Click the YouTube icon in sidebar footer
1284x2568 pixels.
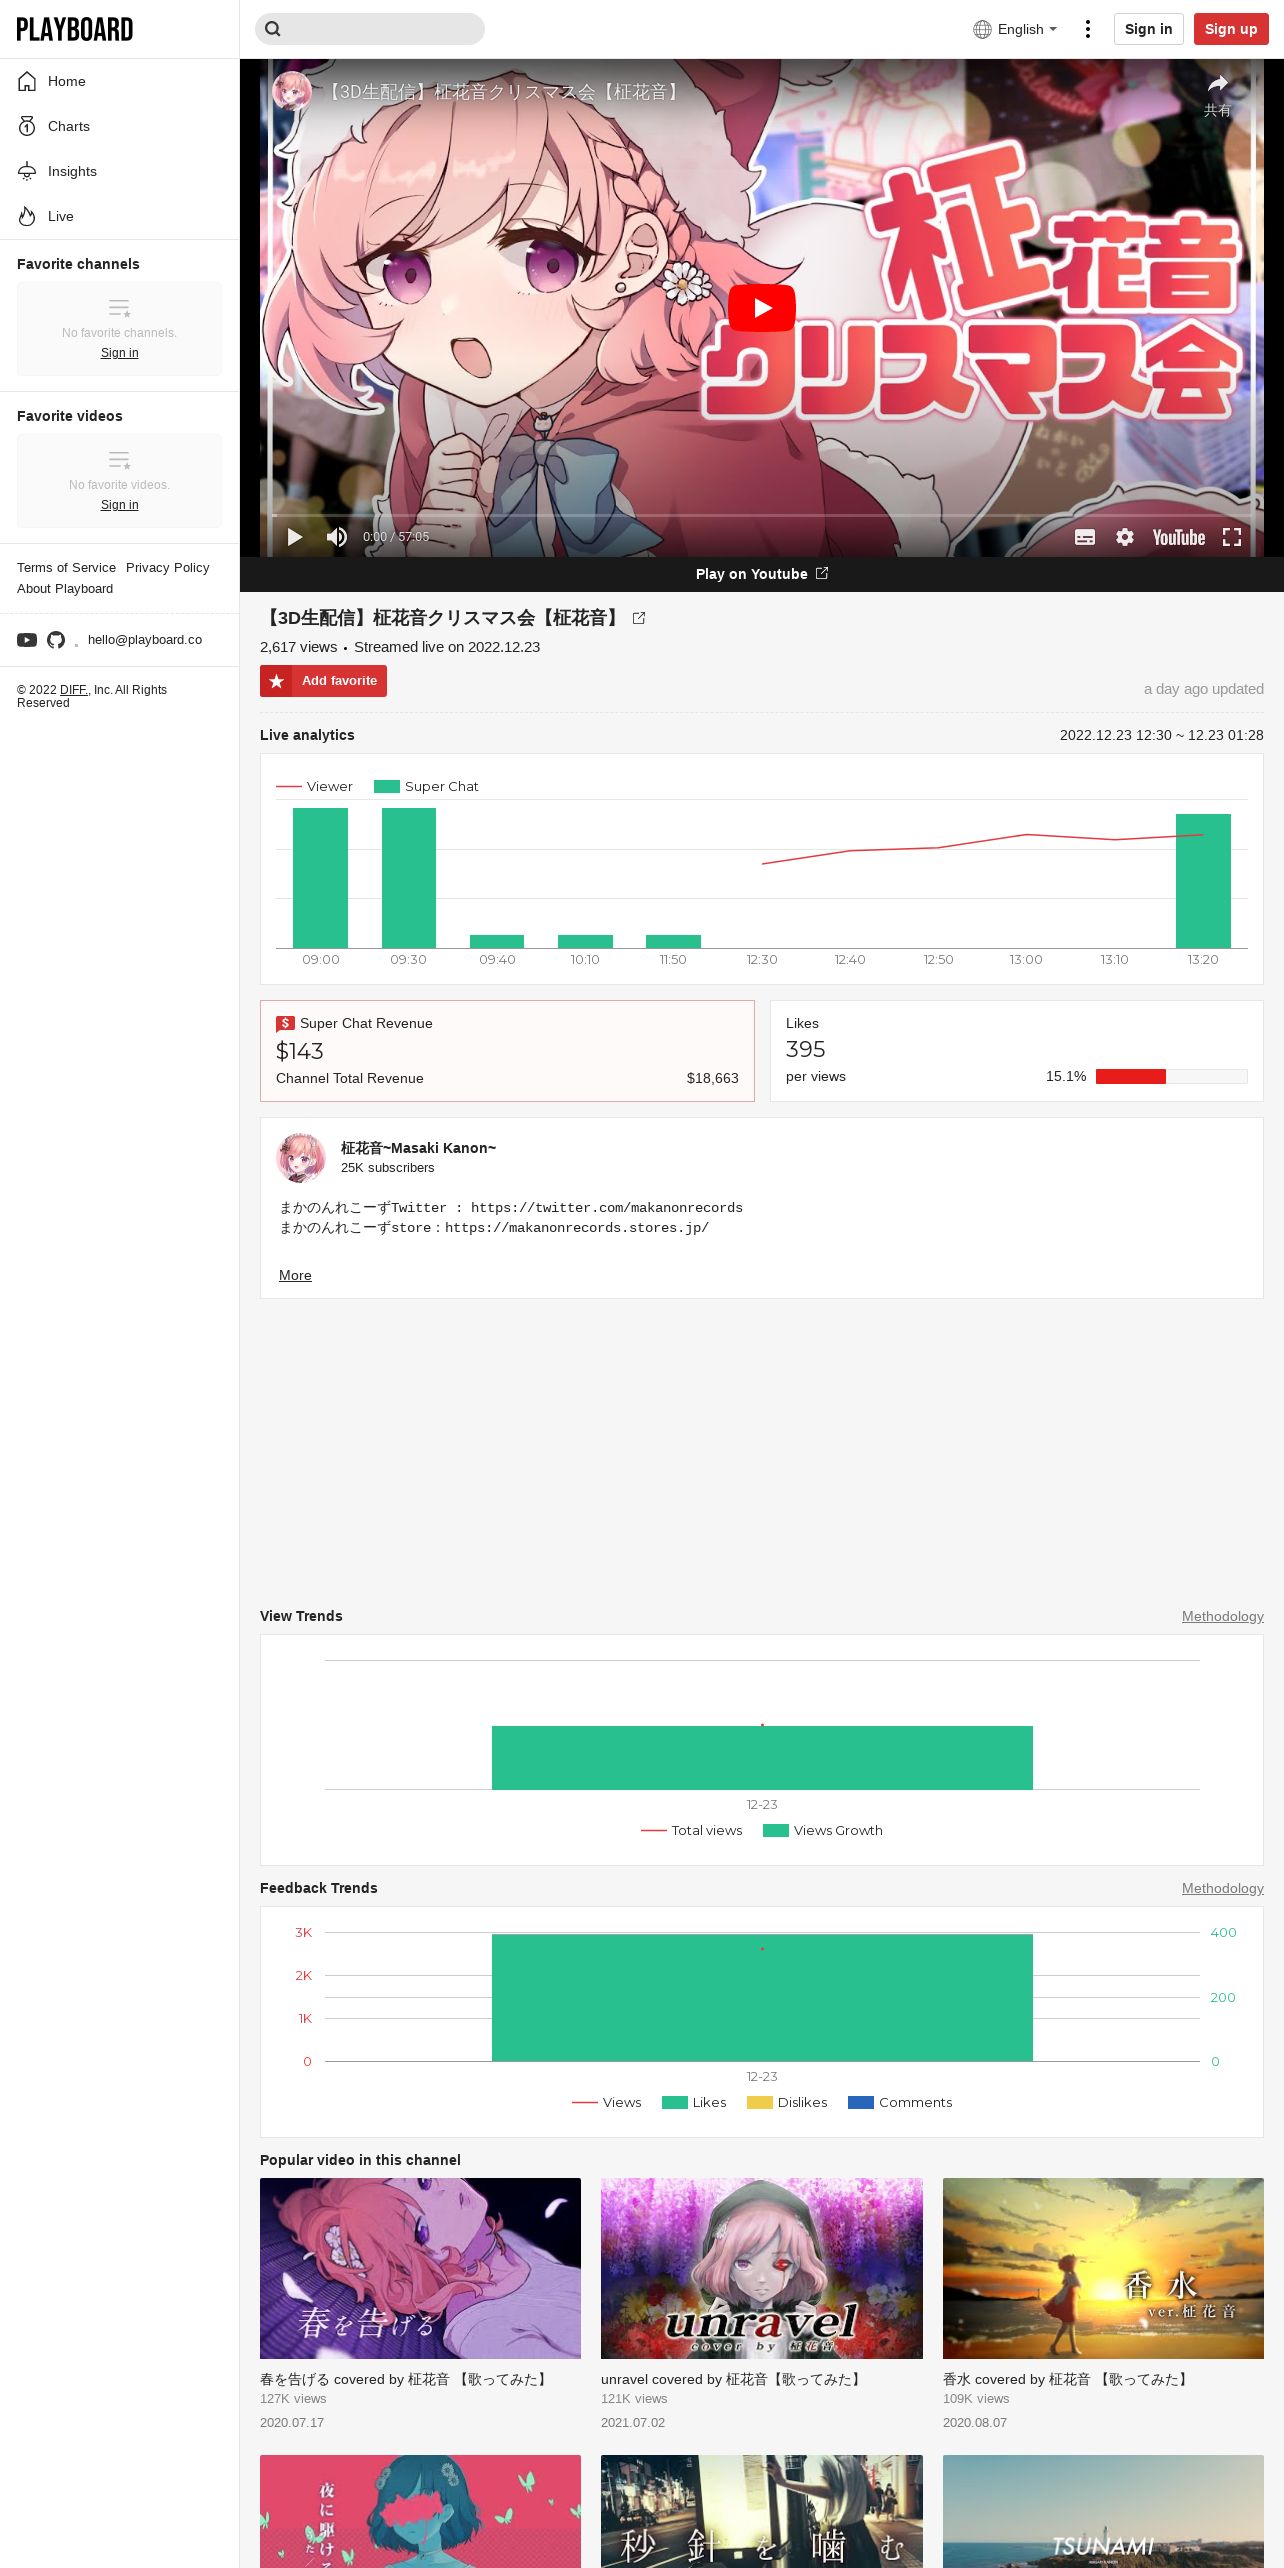pyautogui.click(x=27, y=640)
